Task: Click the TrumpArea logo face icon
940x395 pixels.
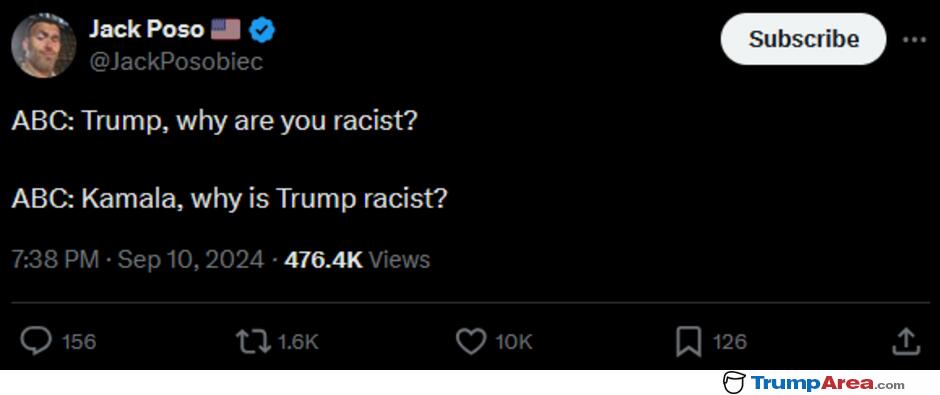Action: (x=734, y=382)
